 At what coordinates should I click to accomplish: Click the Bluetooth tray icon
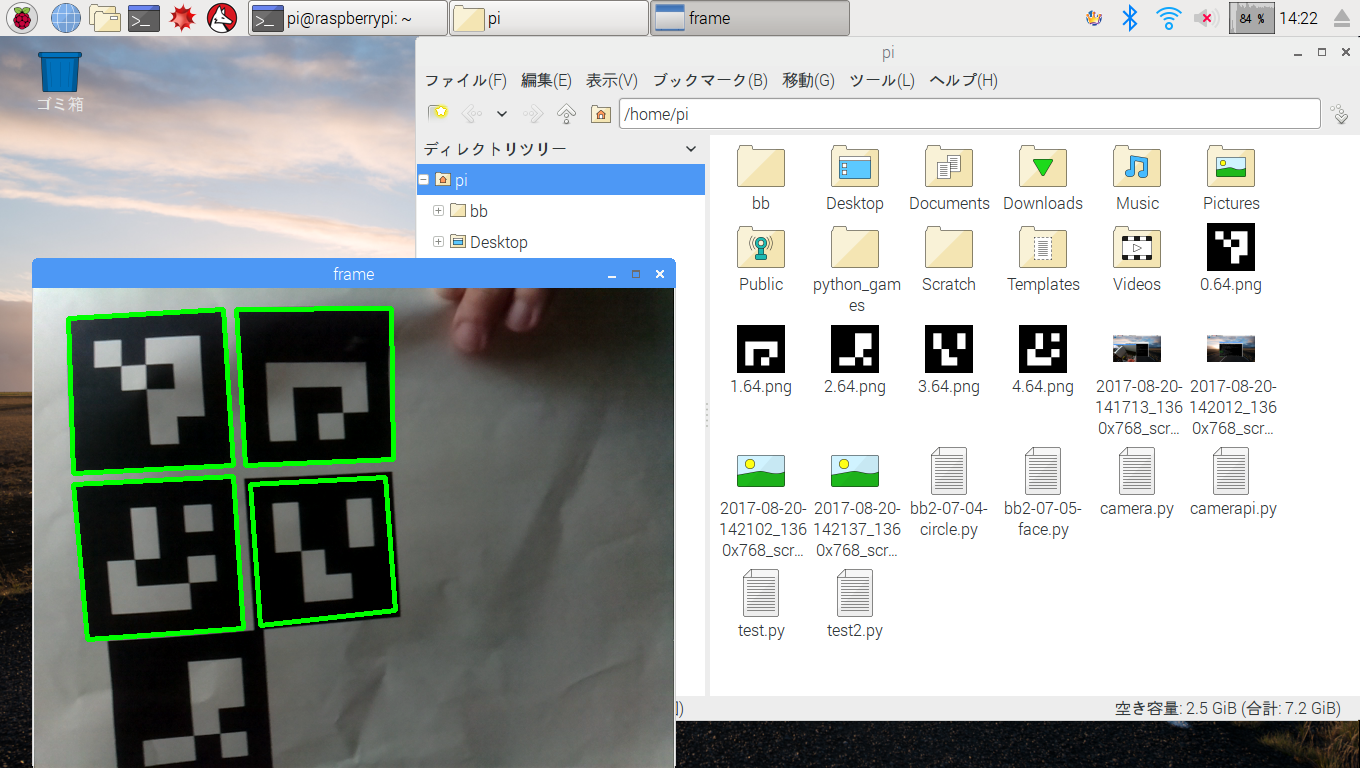click(x=1130, y=17)
